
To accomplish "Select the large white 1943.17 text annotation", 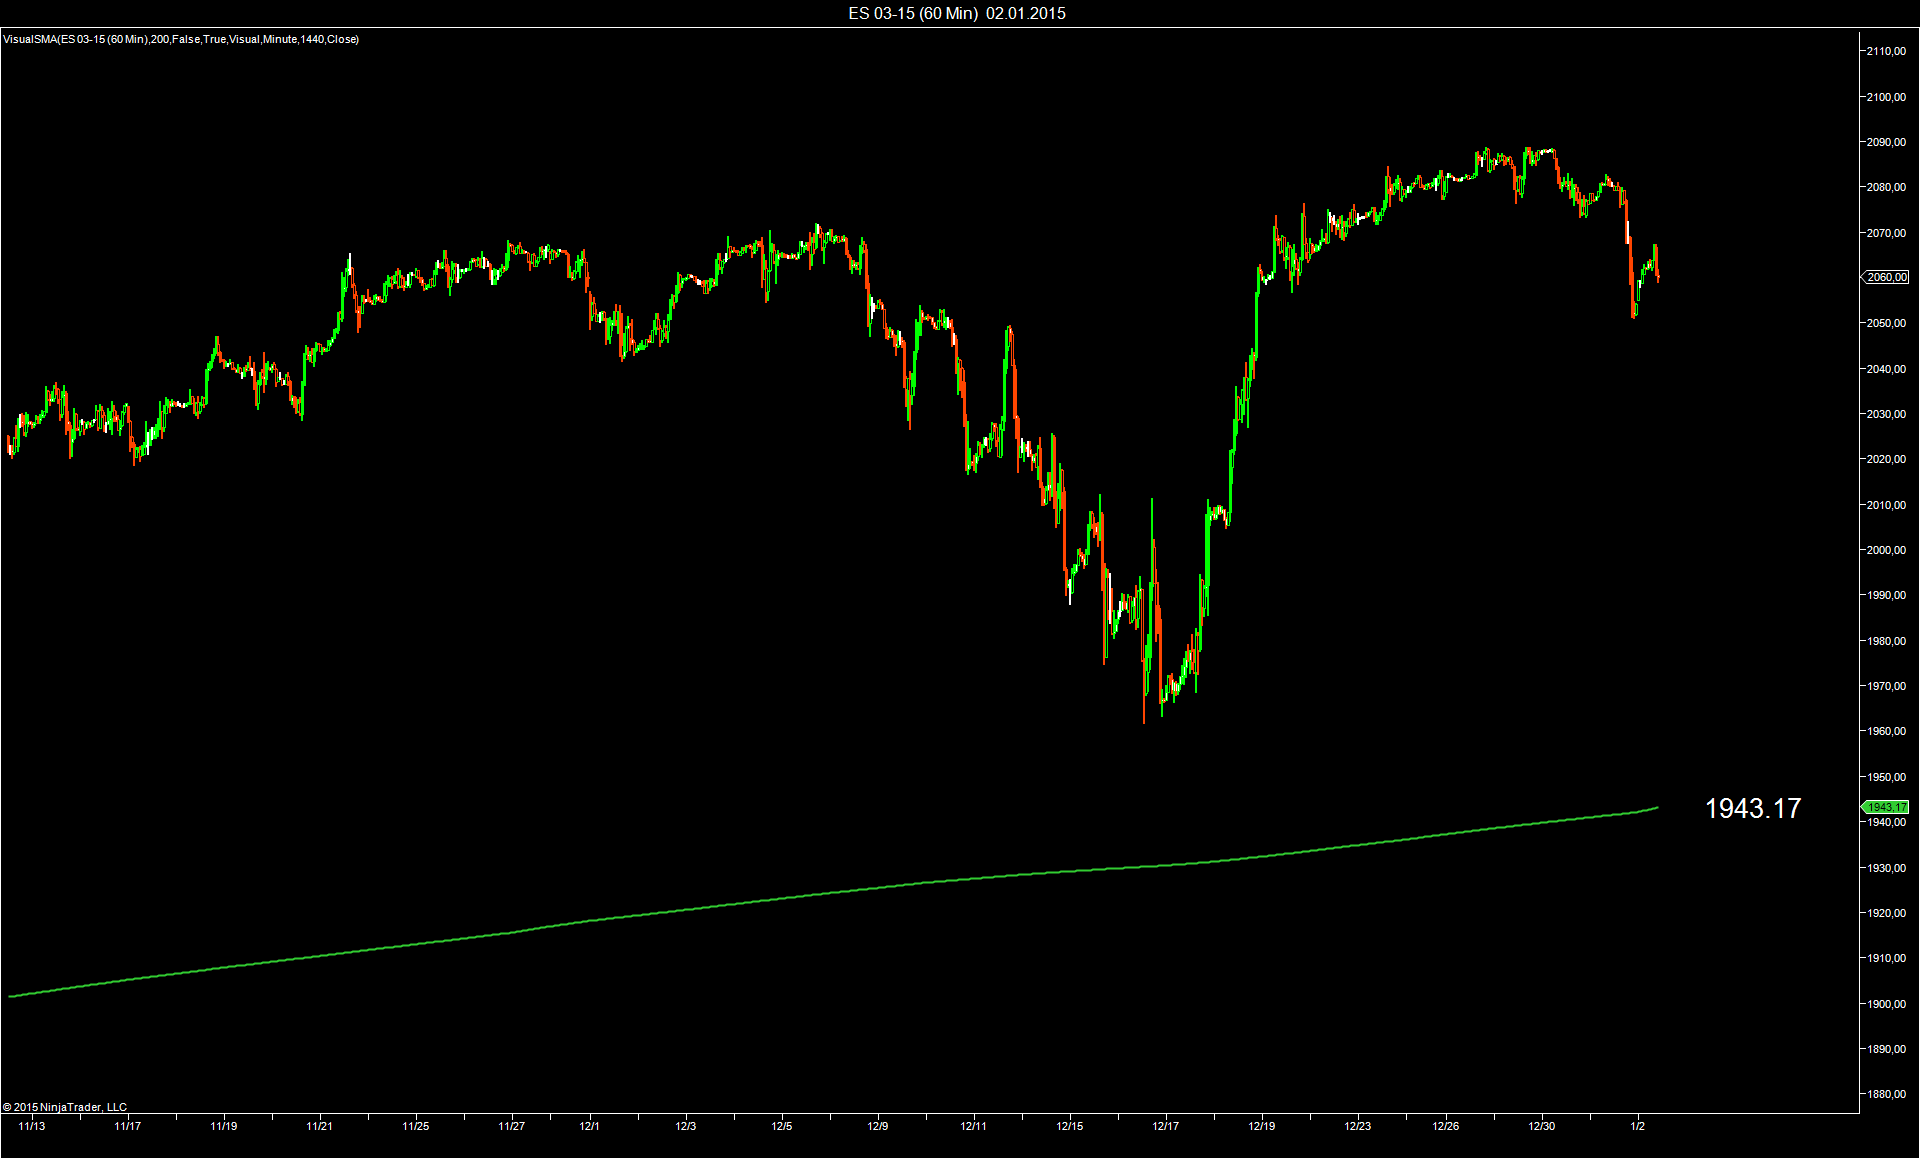I will pos(1753,808).
